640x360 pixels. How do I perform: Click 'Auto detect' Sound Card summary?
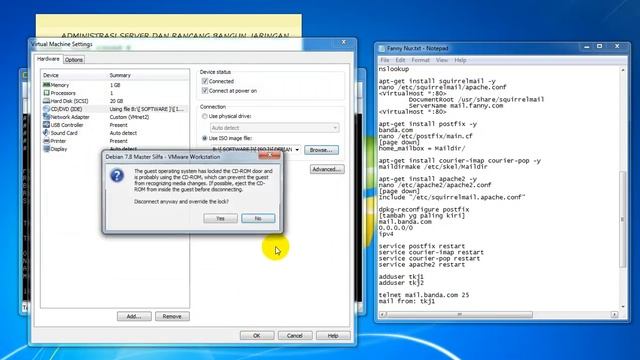pyautogui.click(x=123, y=133)
